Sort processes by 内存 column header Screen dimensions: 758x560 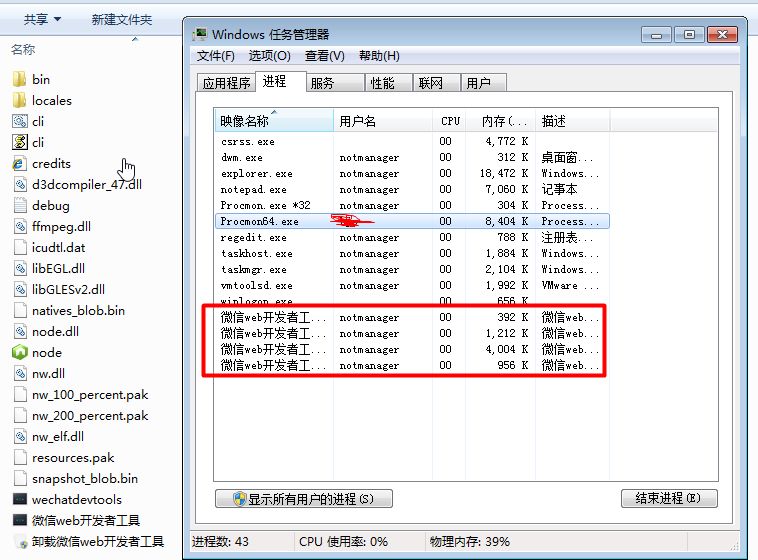coord(501,120)
